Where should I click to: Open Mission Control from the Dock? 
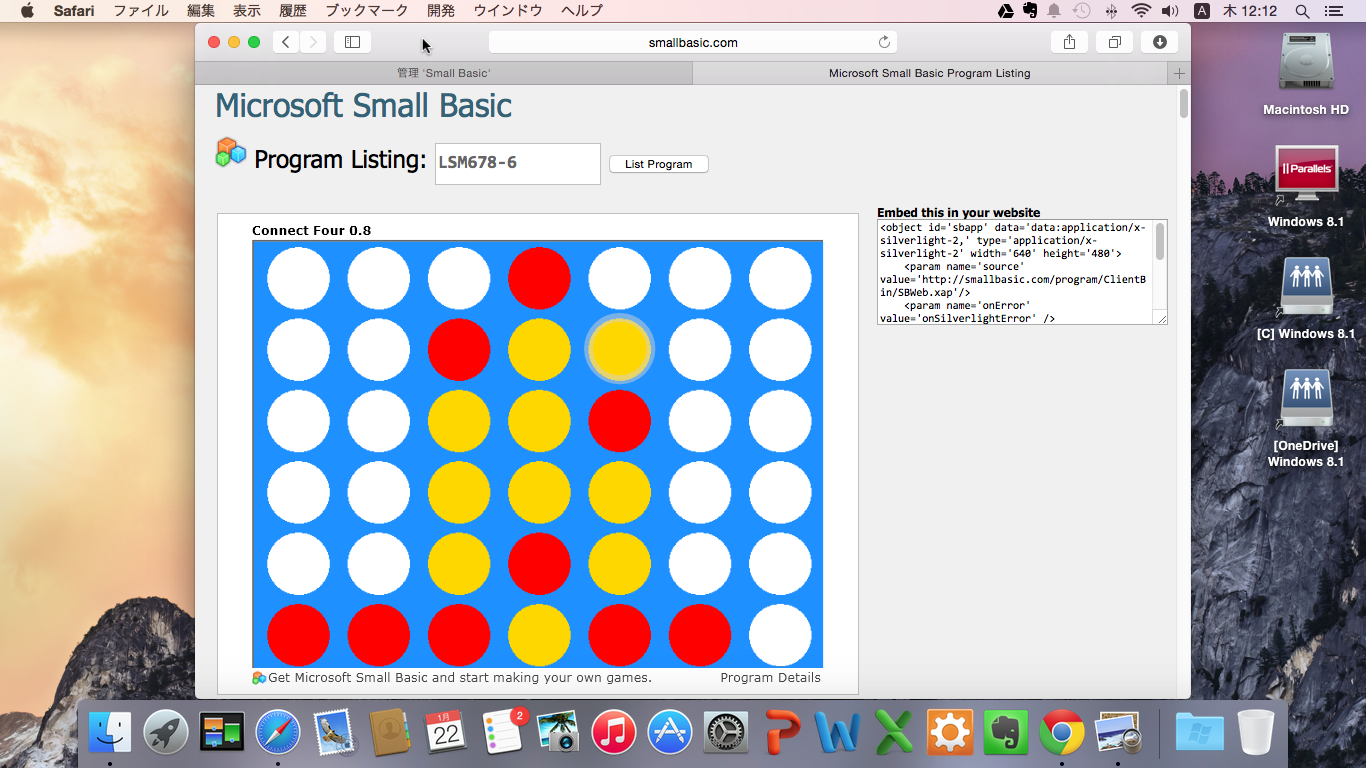(x=222, y=733)
